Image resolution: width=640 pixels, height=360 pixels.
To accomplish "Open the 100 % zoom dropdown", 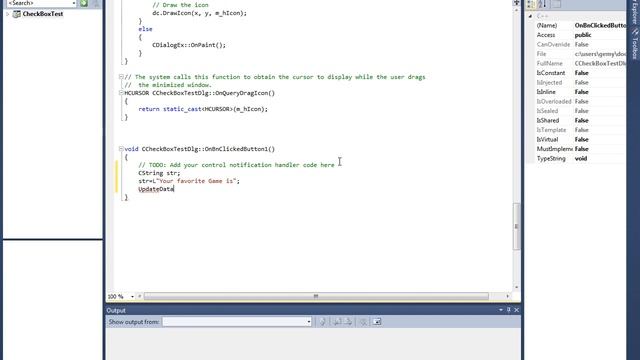I will tap(132, 297).
